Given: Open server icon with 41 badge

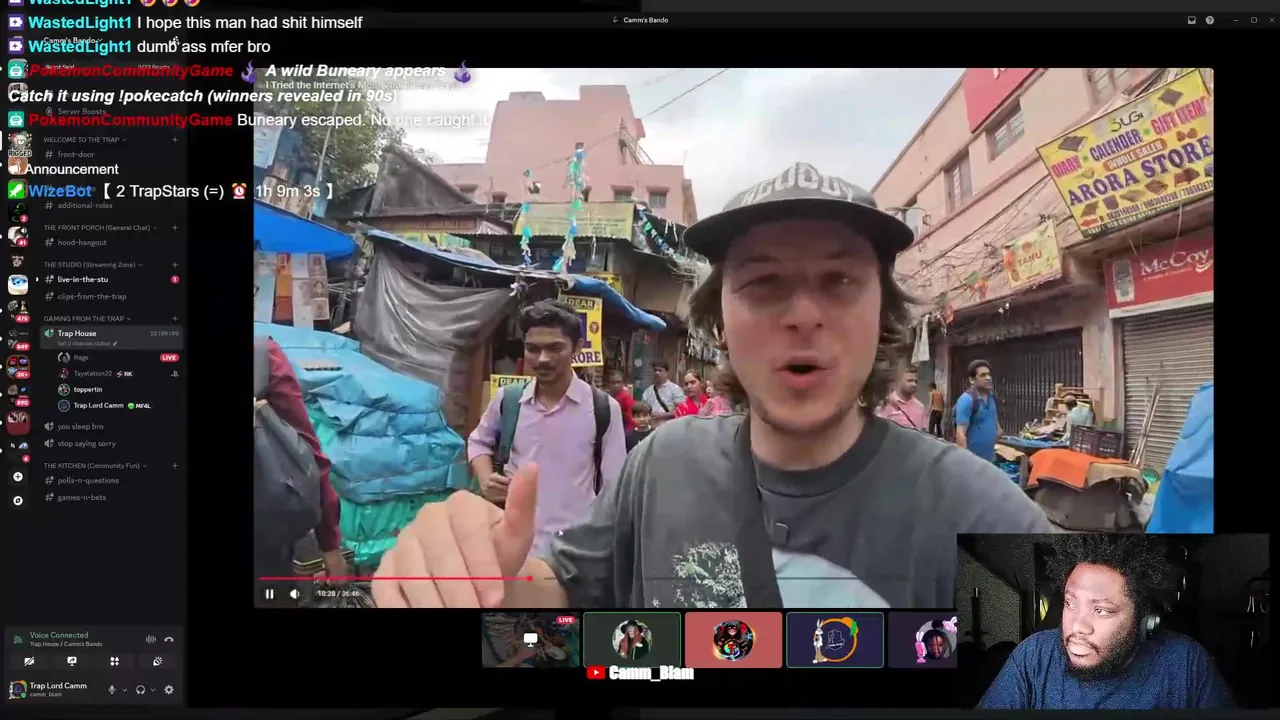Looking at the screenshot, I should [x=18, y=235].
